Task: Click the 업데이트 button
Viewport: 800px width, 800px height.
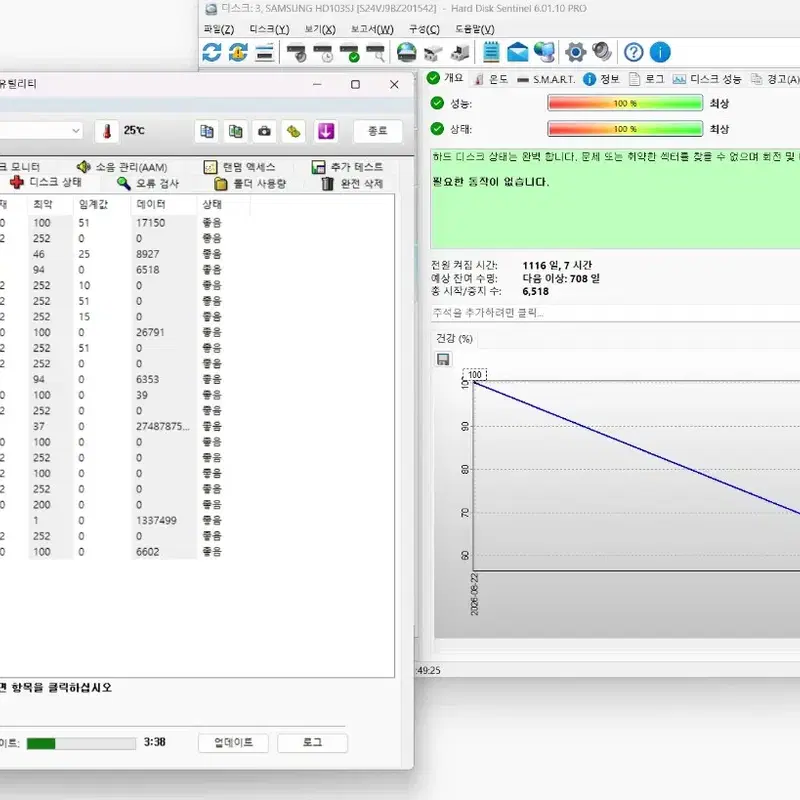Action: point(233,742)
